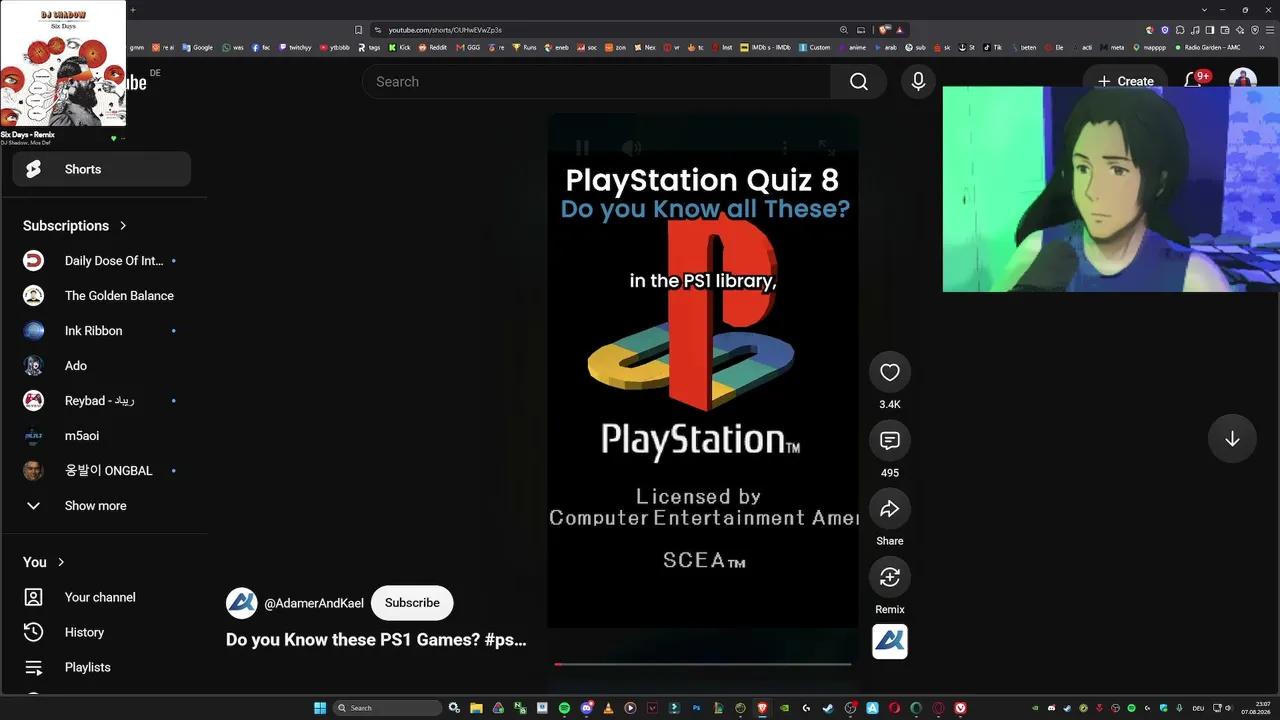
Task: Open the Google bookmark
Action: pos(197,47)
